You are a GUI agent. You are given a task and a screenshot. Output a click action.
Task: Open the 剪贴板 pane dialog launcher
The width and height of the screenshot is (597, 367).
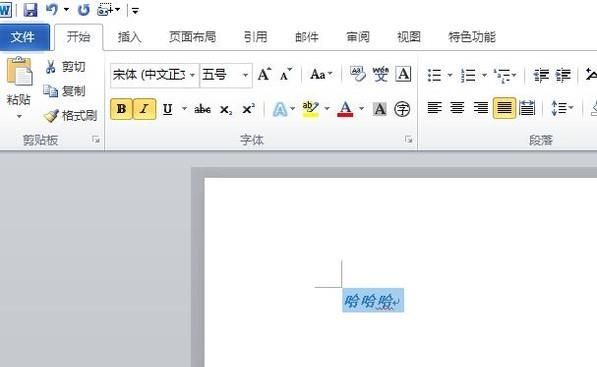96,140
